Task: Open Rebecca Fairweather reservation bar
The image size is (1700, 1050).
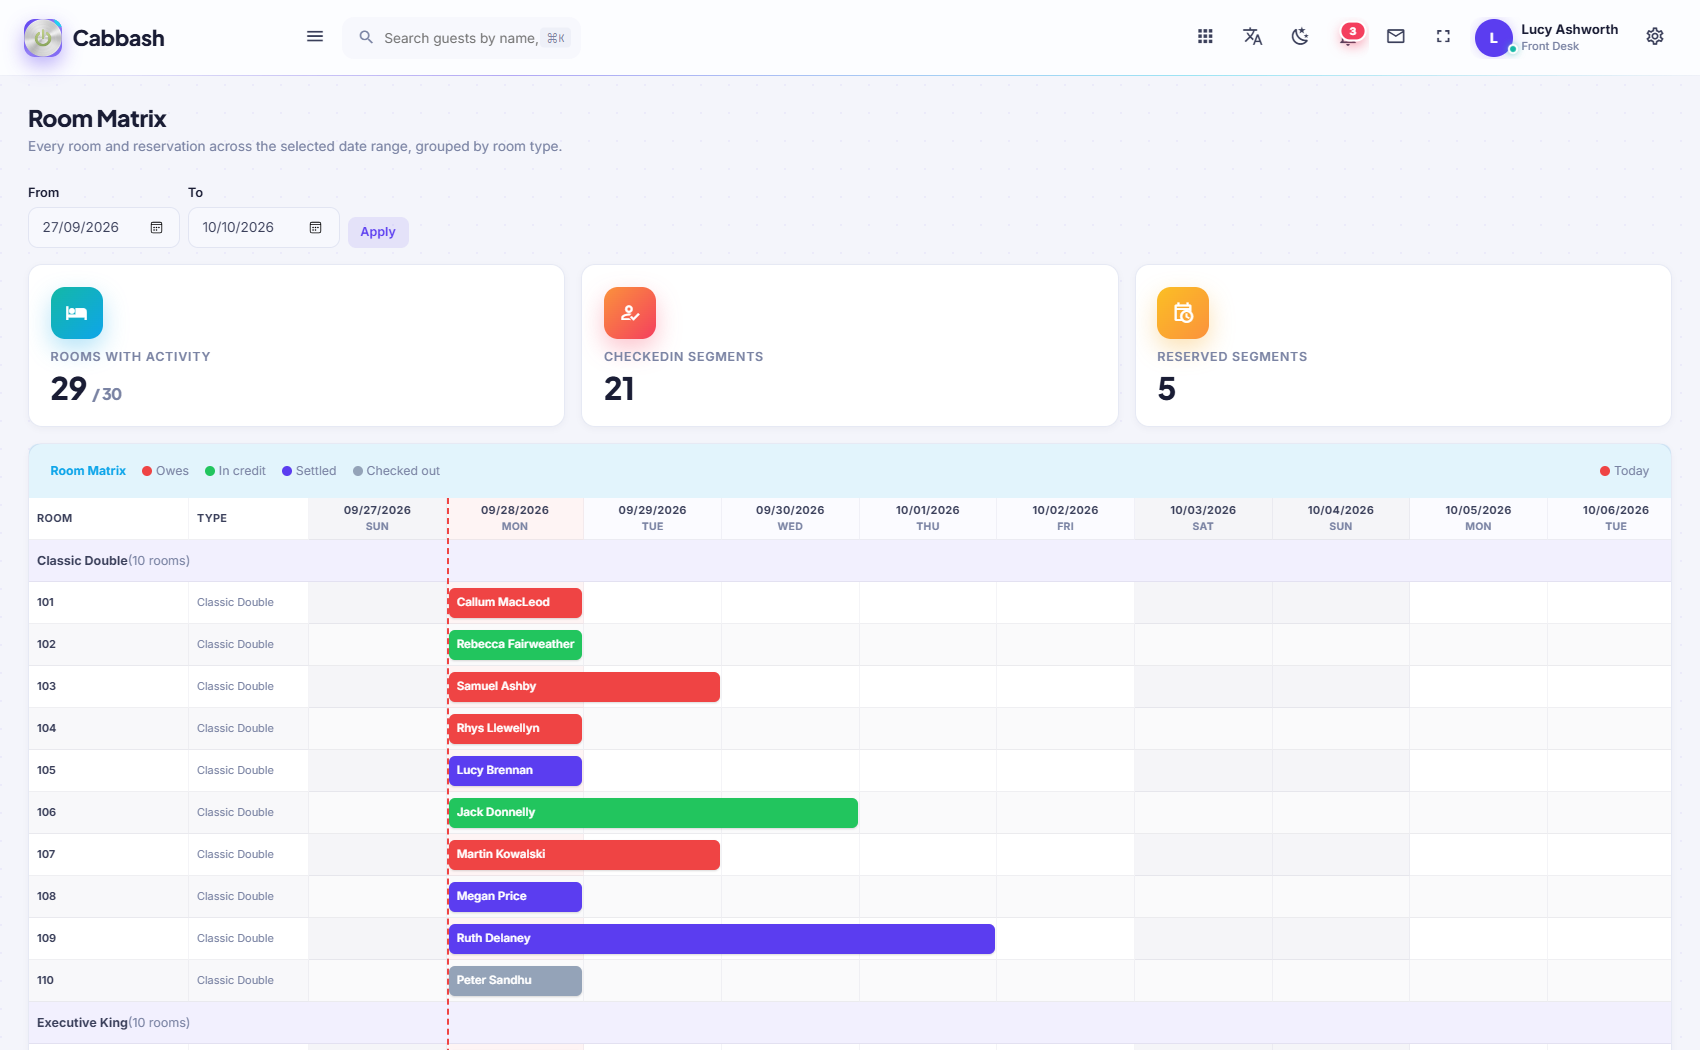Action: [x=515, y=645]
